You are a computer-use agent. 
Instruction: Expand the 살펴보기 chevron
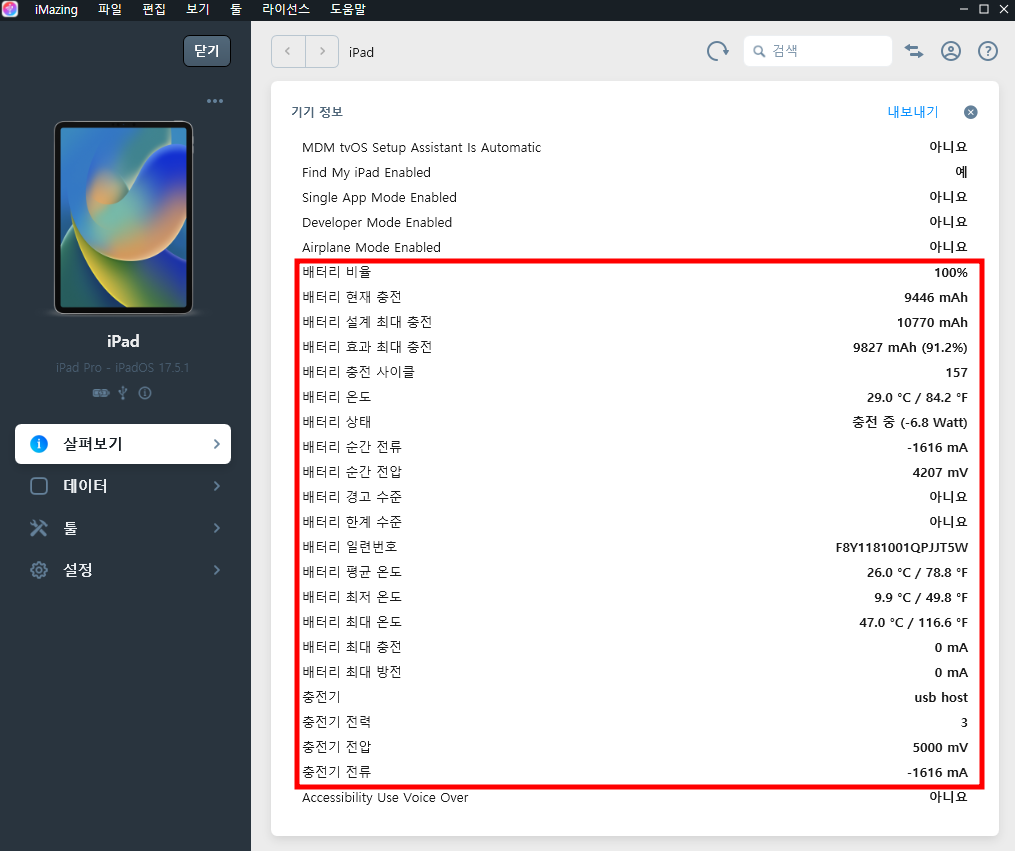(217, 444)
